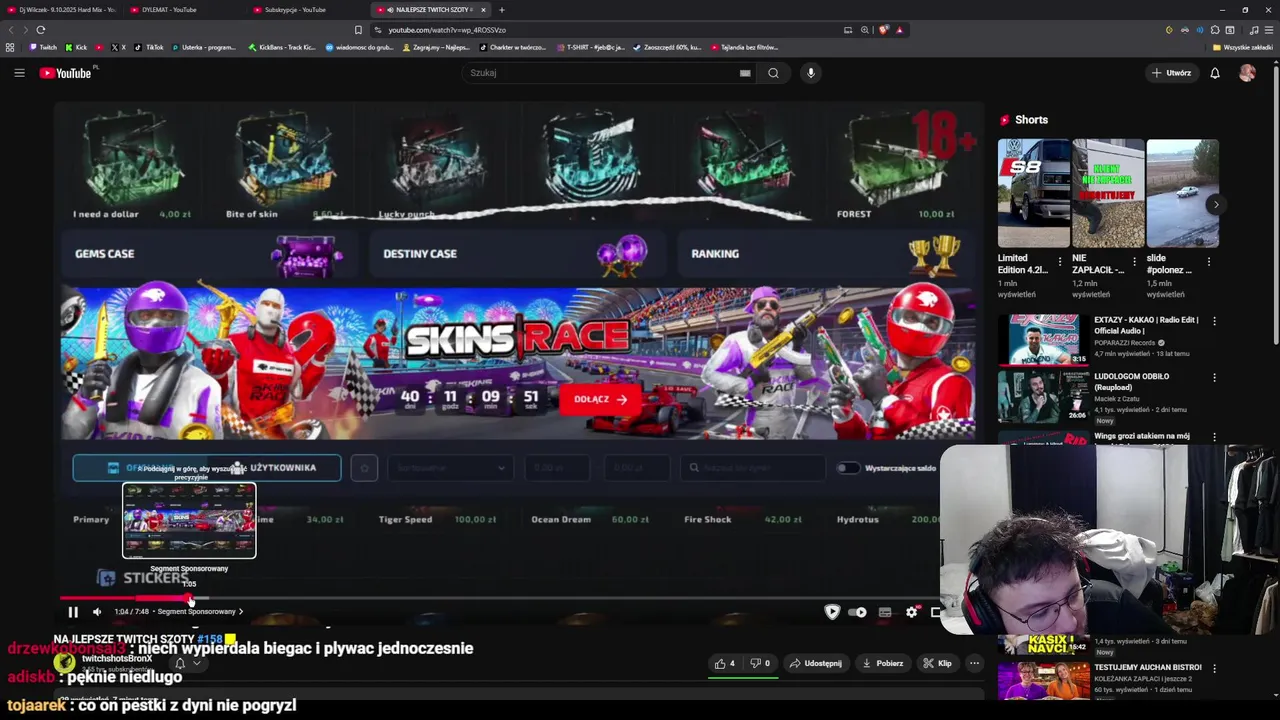1280x720 pixels.
Task: Open the YouTube notifications bell
Action: 1215,73
